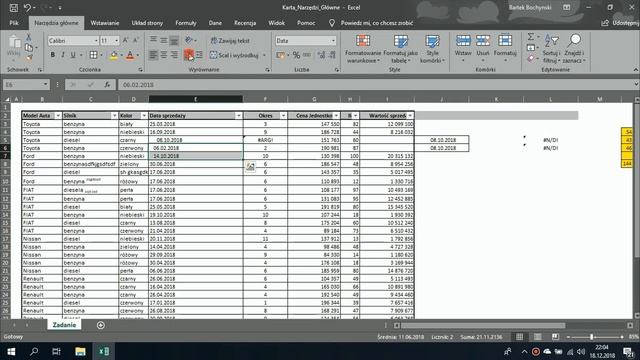Switch to the Układ strony tab

pyautogui.click(x=147, y=23)
